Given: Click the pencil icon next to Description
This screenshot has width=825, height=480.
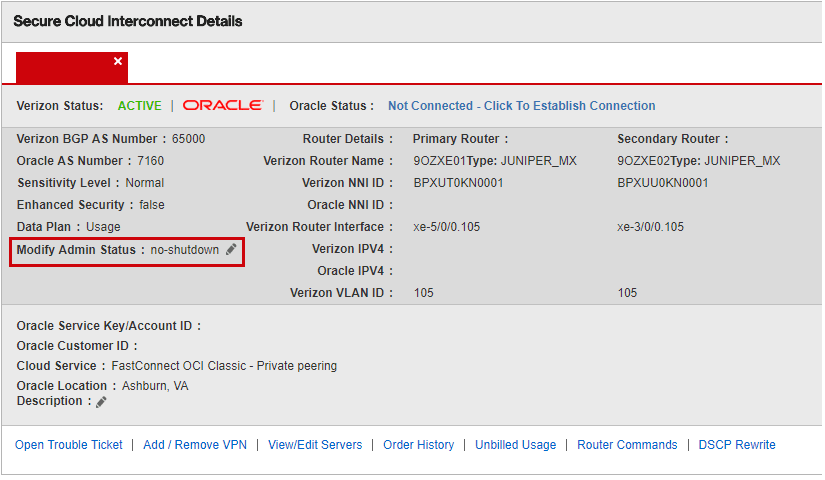Looking at the screenshot, I should [x=101, y=402].
